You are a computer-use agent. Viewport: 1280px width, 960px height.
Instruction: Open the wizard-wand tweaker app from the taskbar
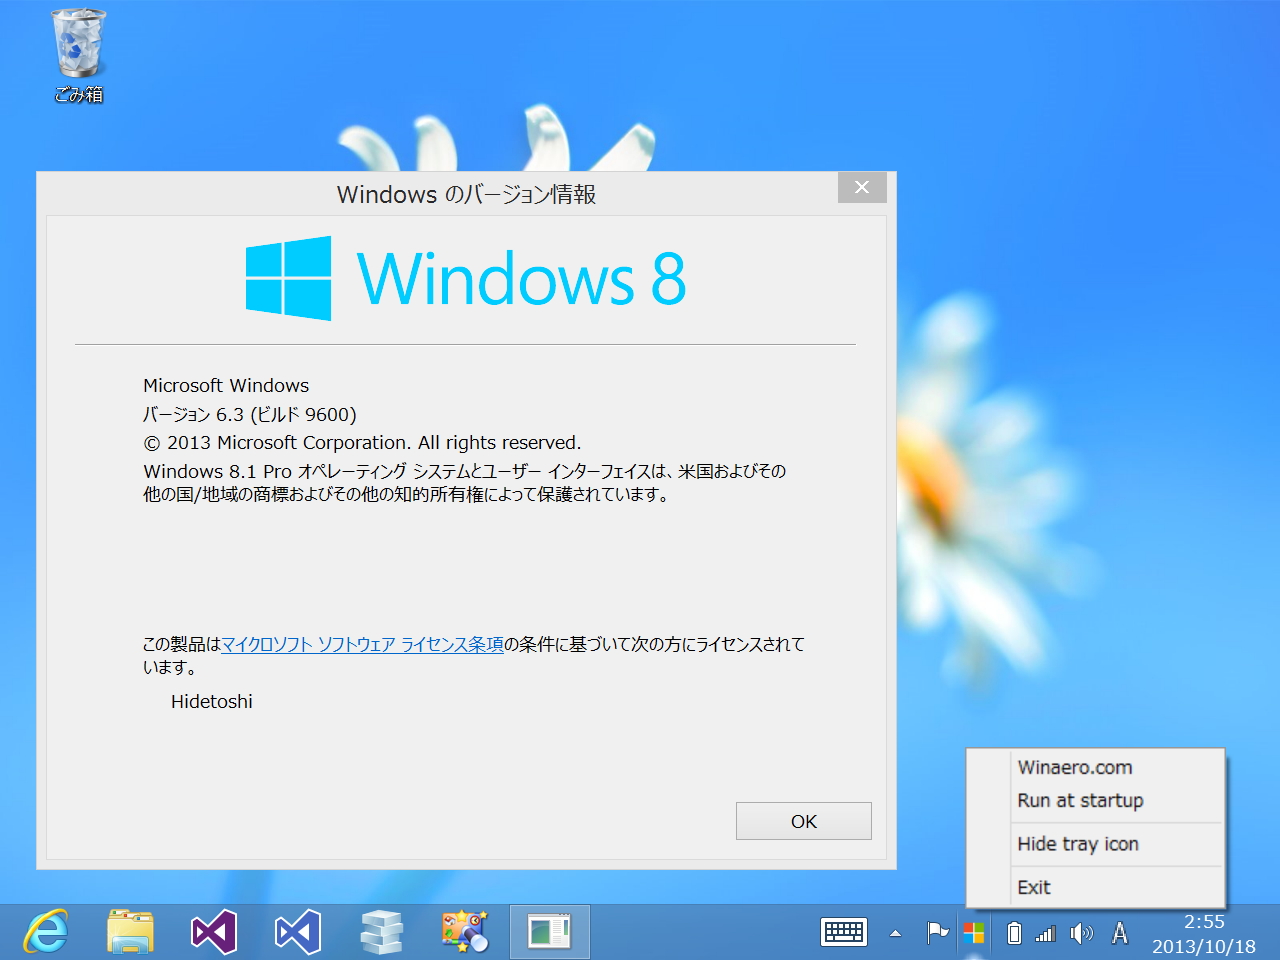coord(465,931)
